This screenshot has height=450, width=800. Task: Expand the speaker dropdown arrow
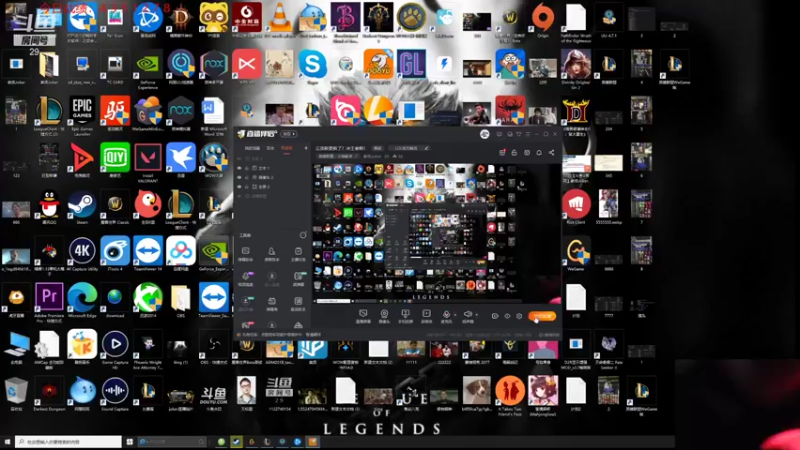476,315
